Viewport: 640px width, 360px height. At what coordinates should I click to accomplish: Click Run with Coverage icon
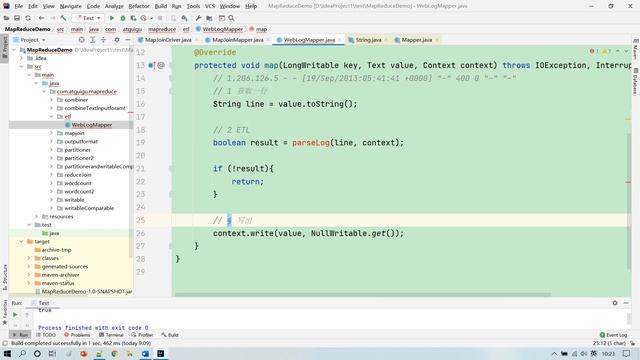pyautogui.click(x=133, y=18)
